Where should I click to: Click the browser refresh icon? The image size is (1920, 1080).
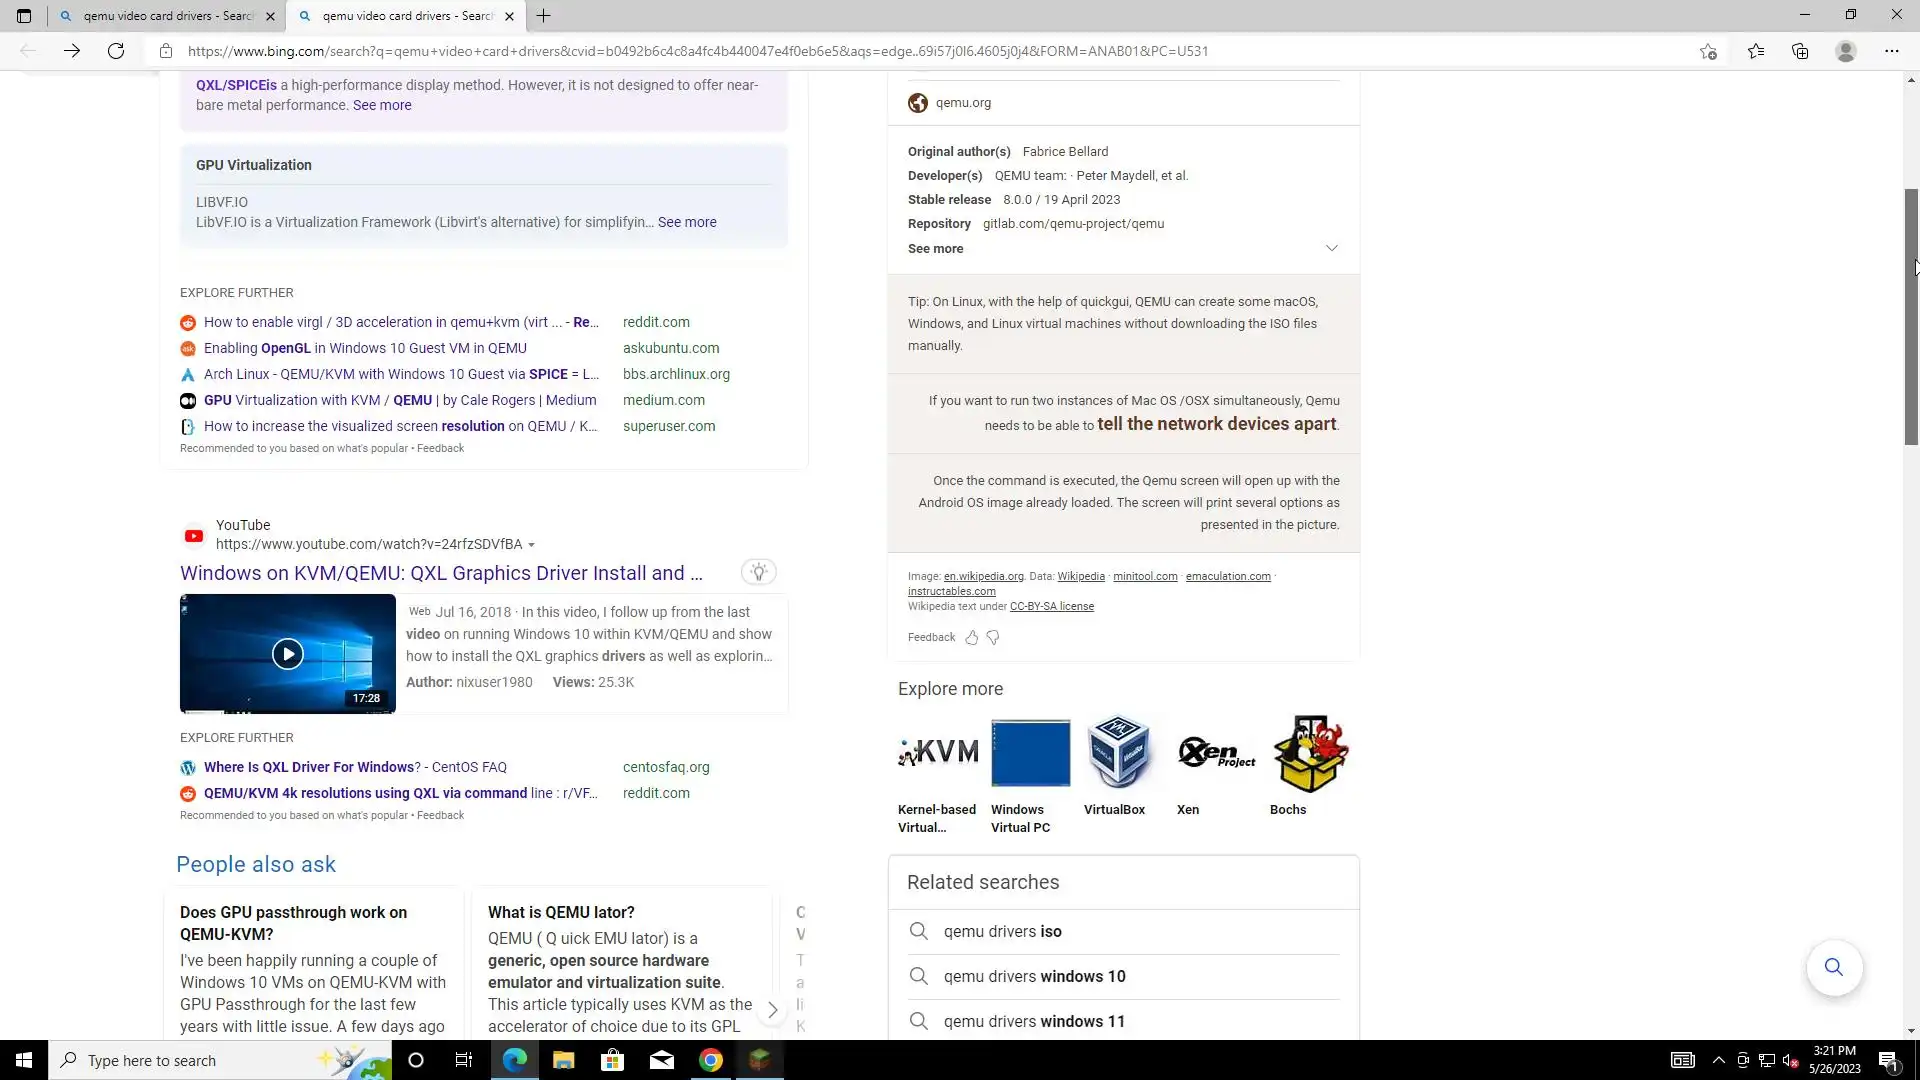point(116,51)
